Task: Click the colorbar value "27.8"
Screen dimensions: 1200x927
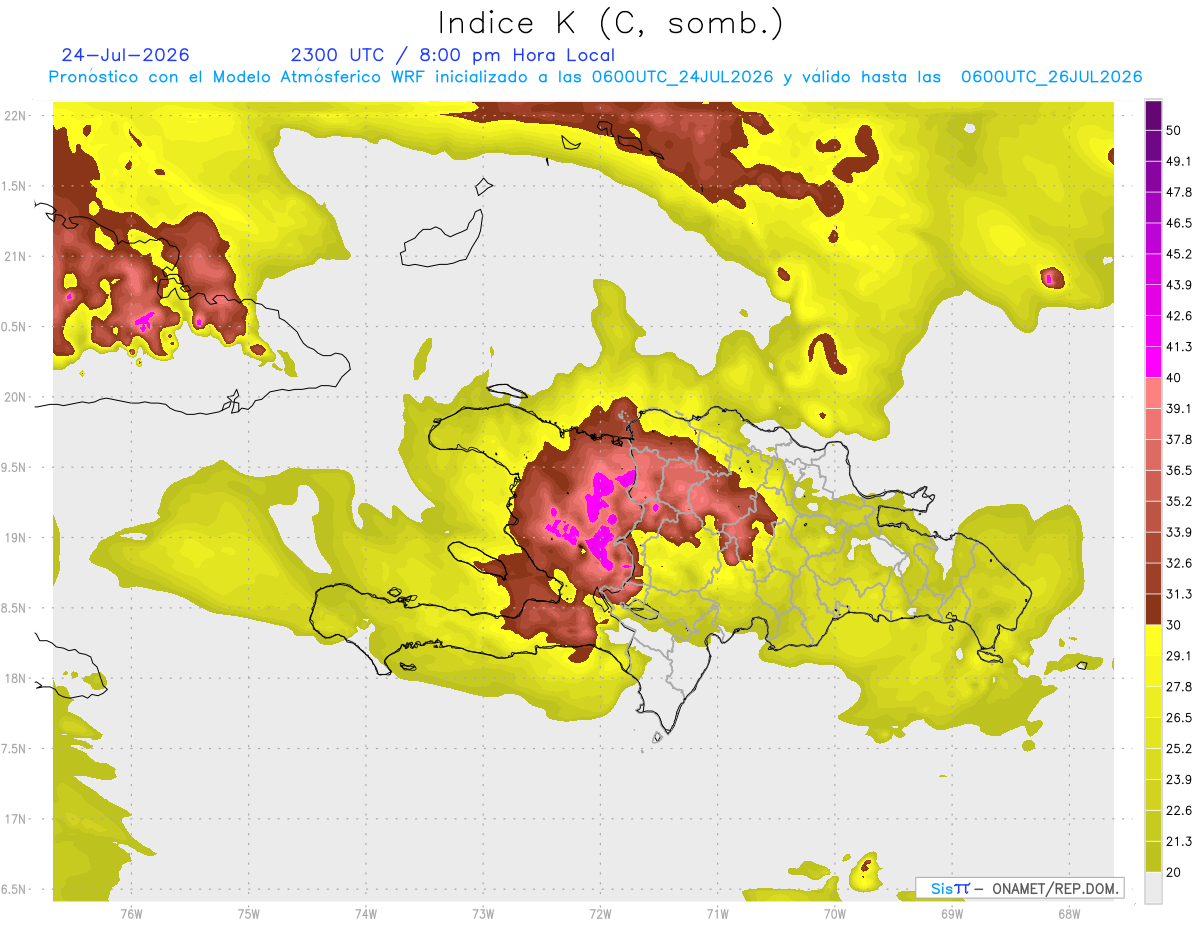Action: coord(1179,686)
